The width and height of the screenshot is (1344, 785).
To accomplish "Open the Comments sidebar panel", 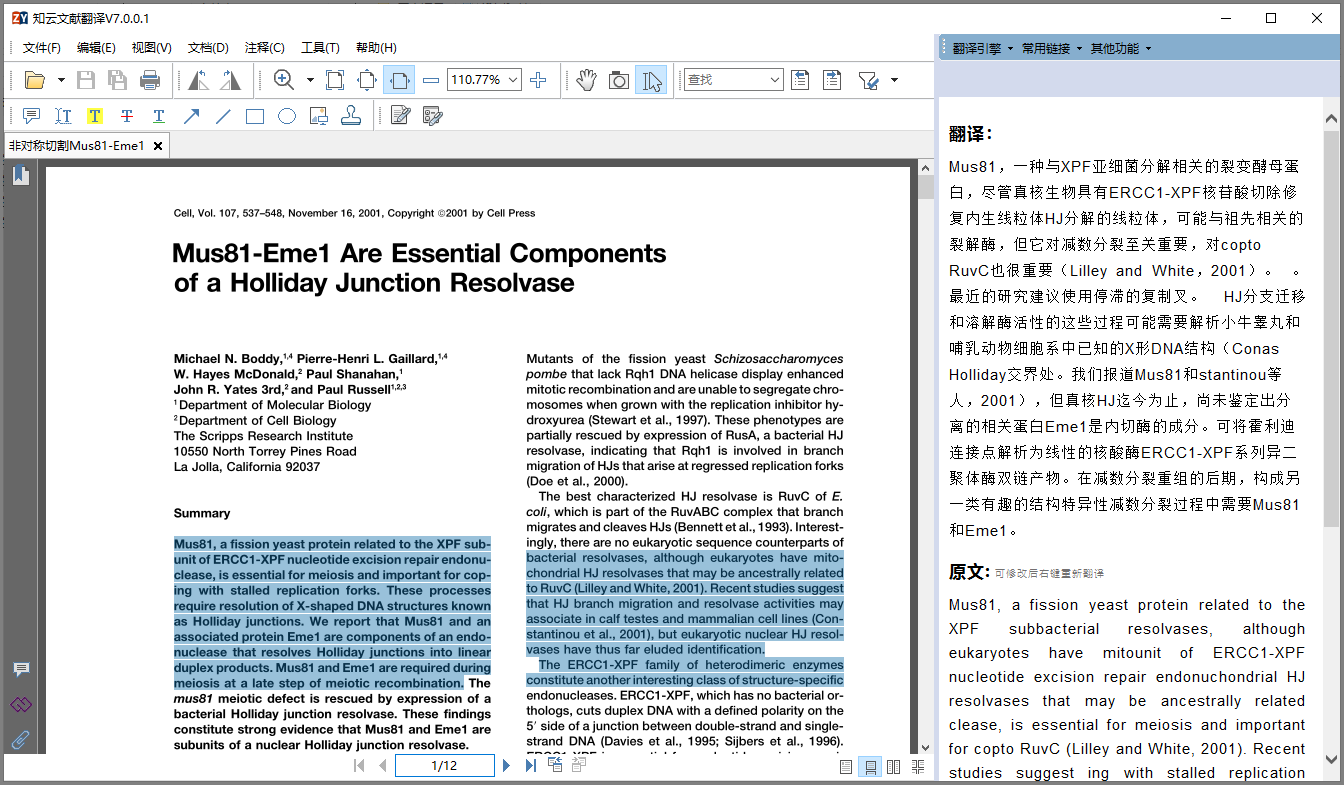I will [x=21, y=669].
